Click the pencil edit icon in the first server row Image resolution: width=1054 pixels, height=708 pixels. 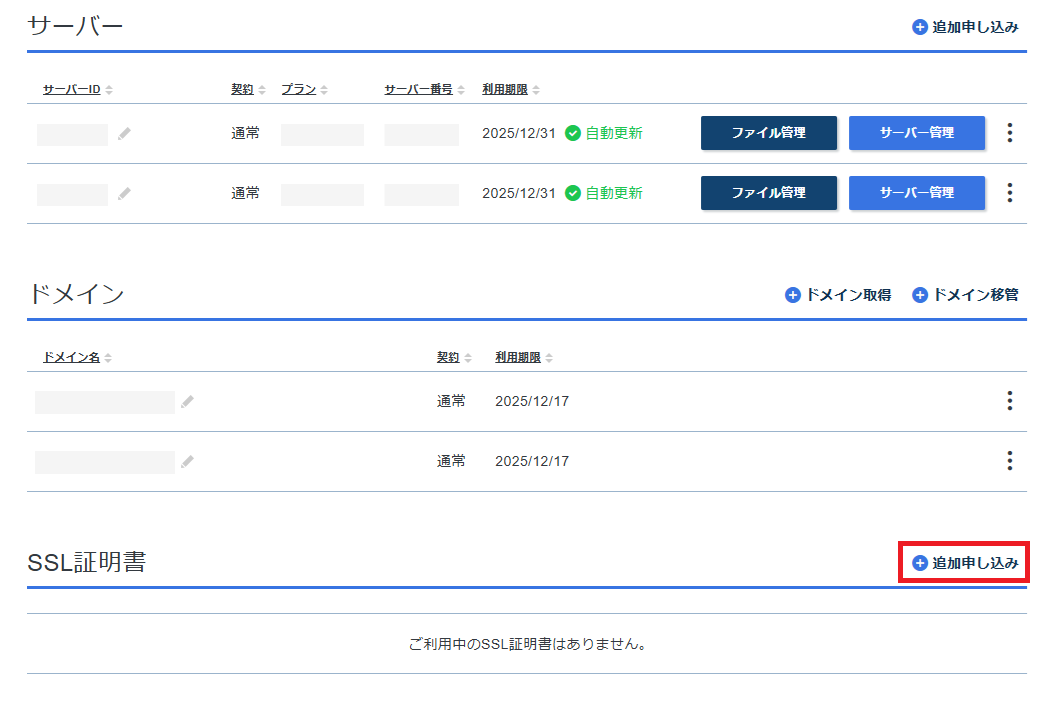124,134
